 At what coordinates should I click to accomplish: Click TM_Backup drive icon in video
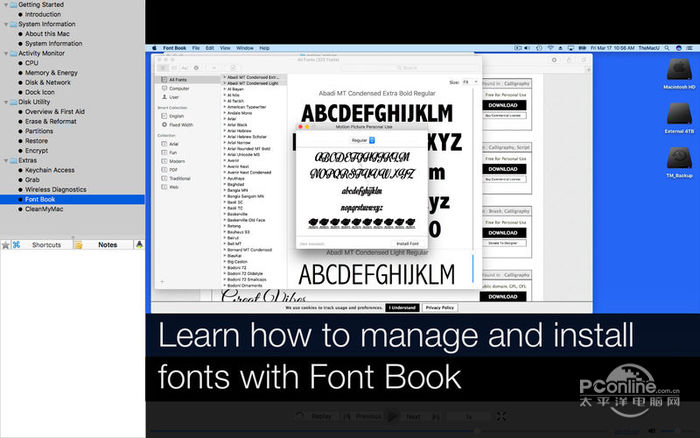(679, 159)
